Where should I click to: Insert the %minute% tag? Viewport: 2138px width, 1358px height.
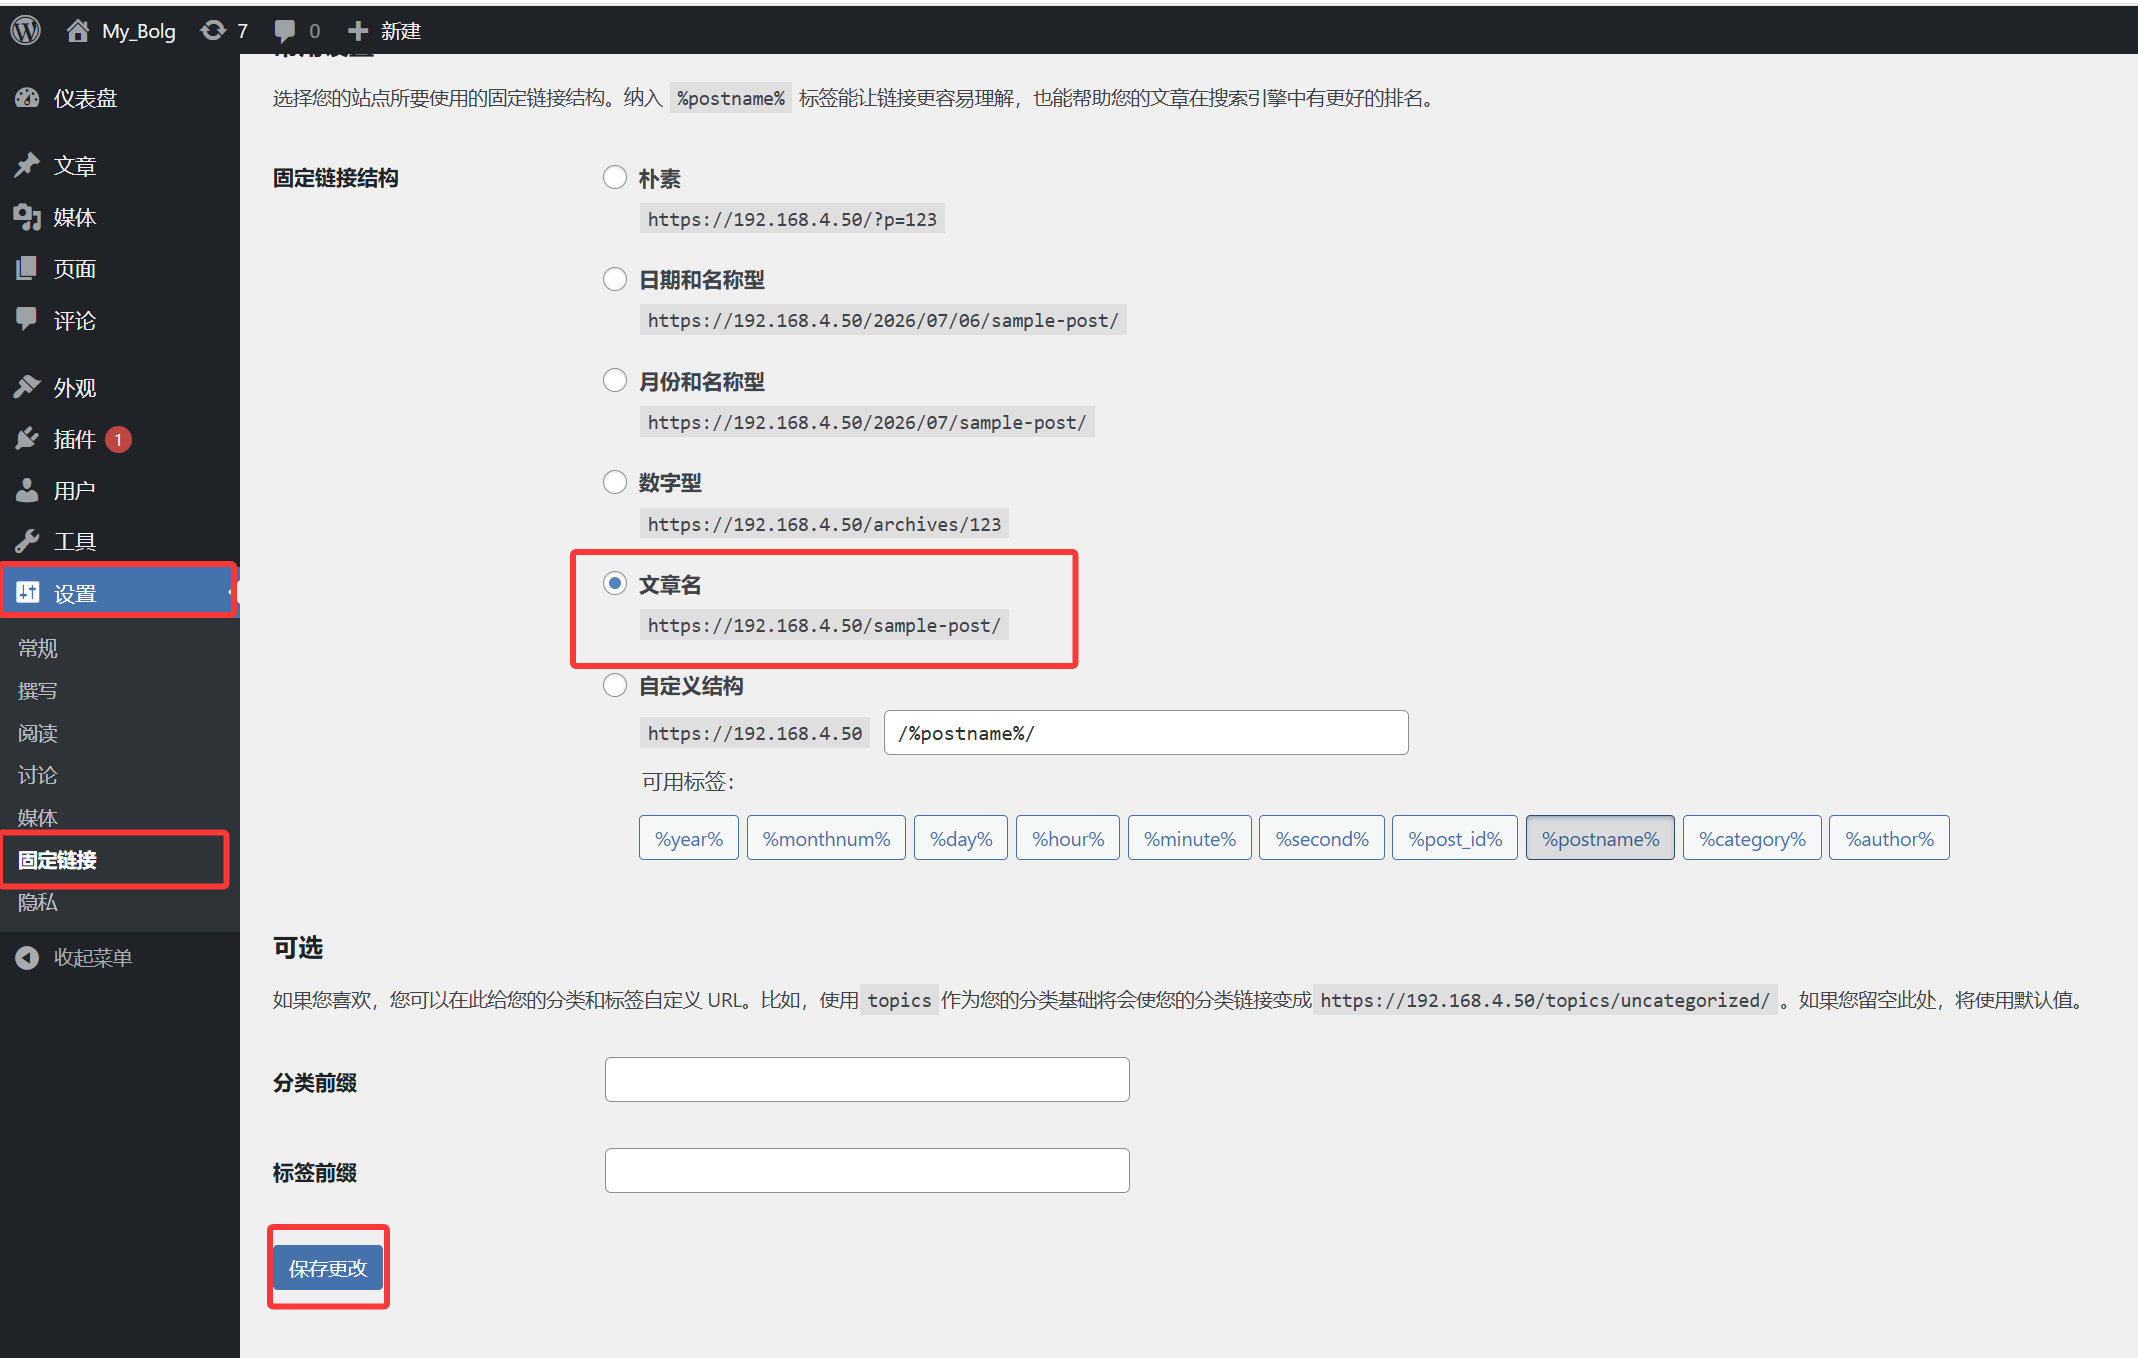(1190, 838)
